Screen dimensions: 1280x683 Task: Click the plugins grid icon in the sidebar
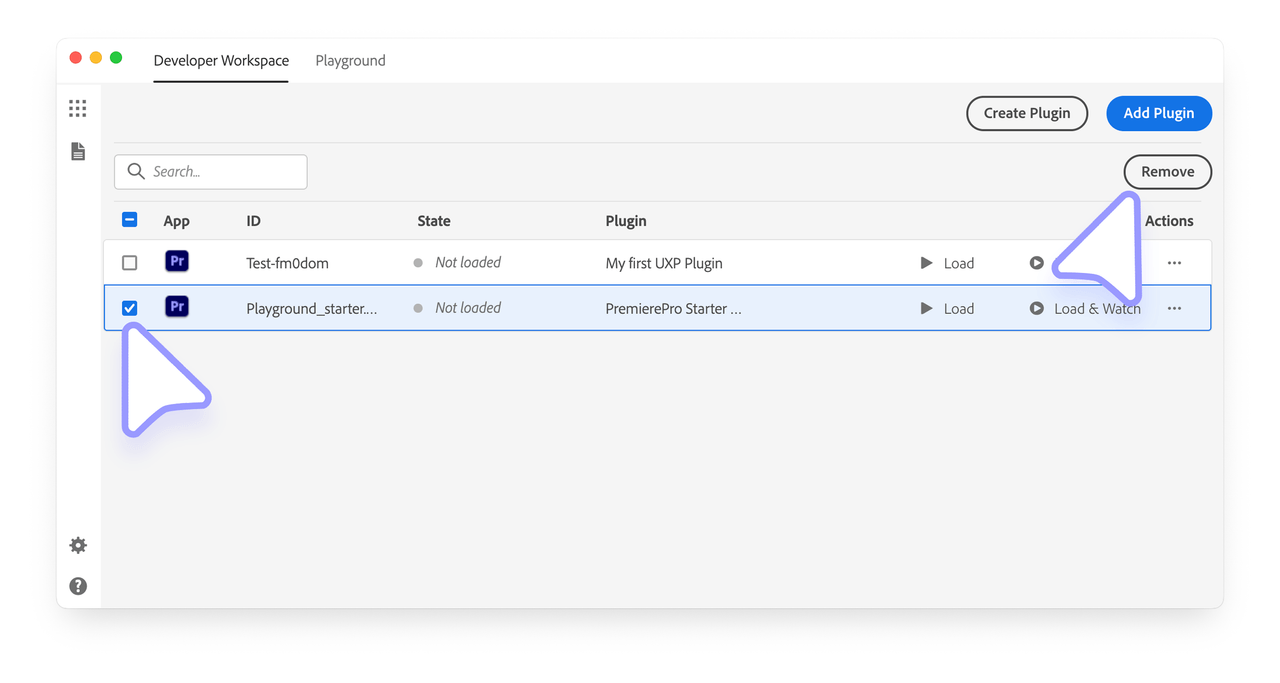click(x=77, y=108)
